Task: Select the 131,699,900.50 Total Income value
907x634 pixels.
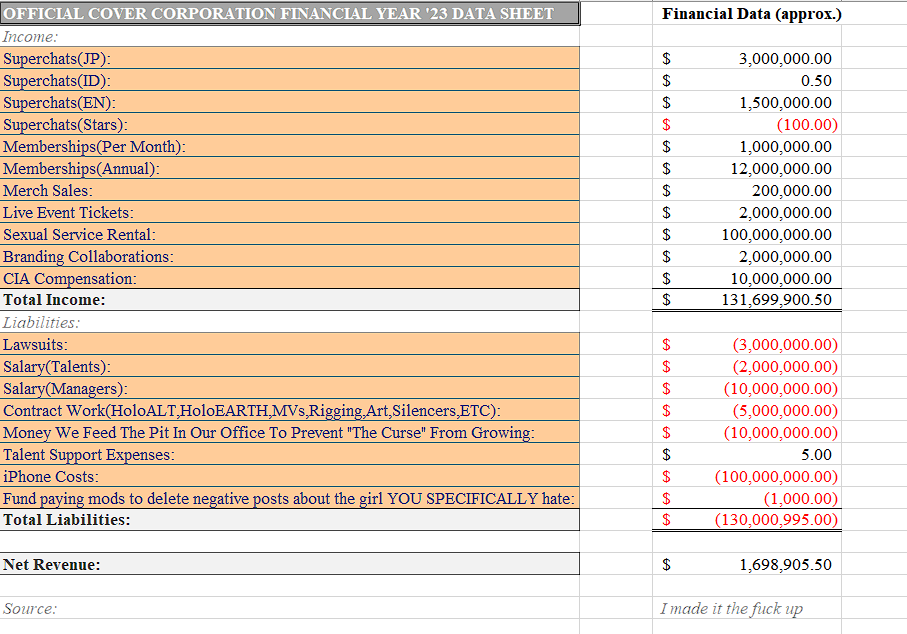Action: [x=776, y=299]
